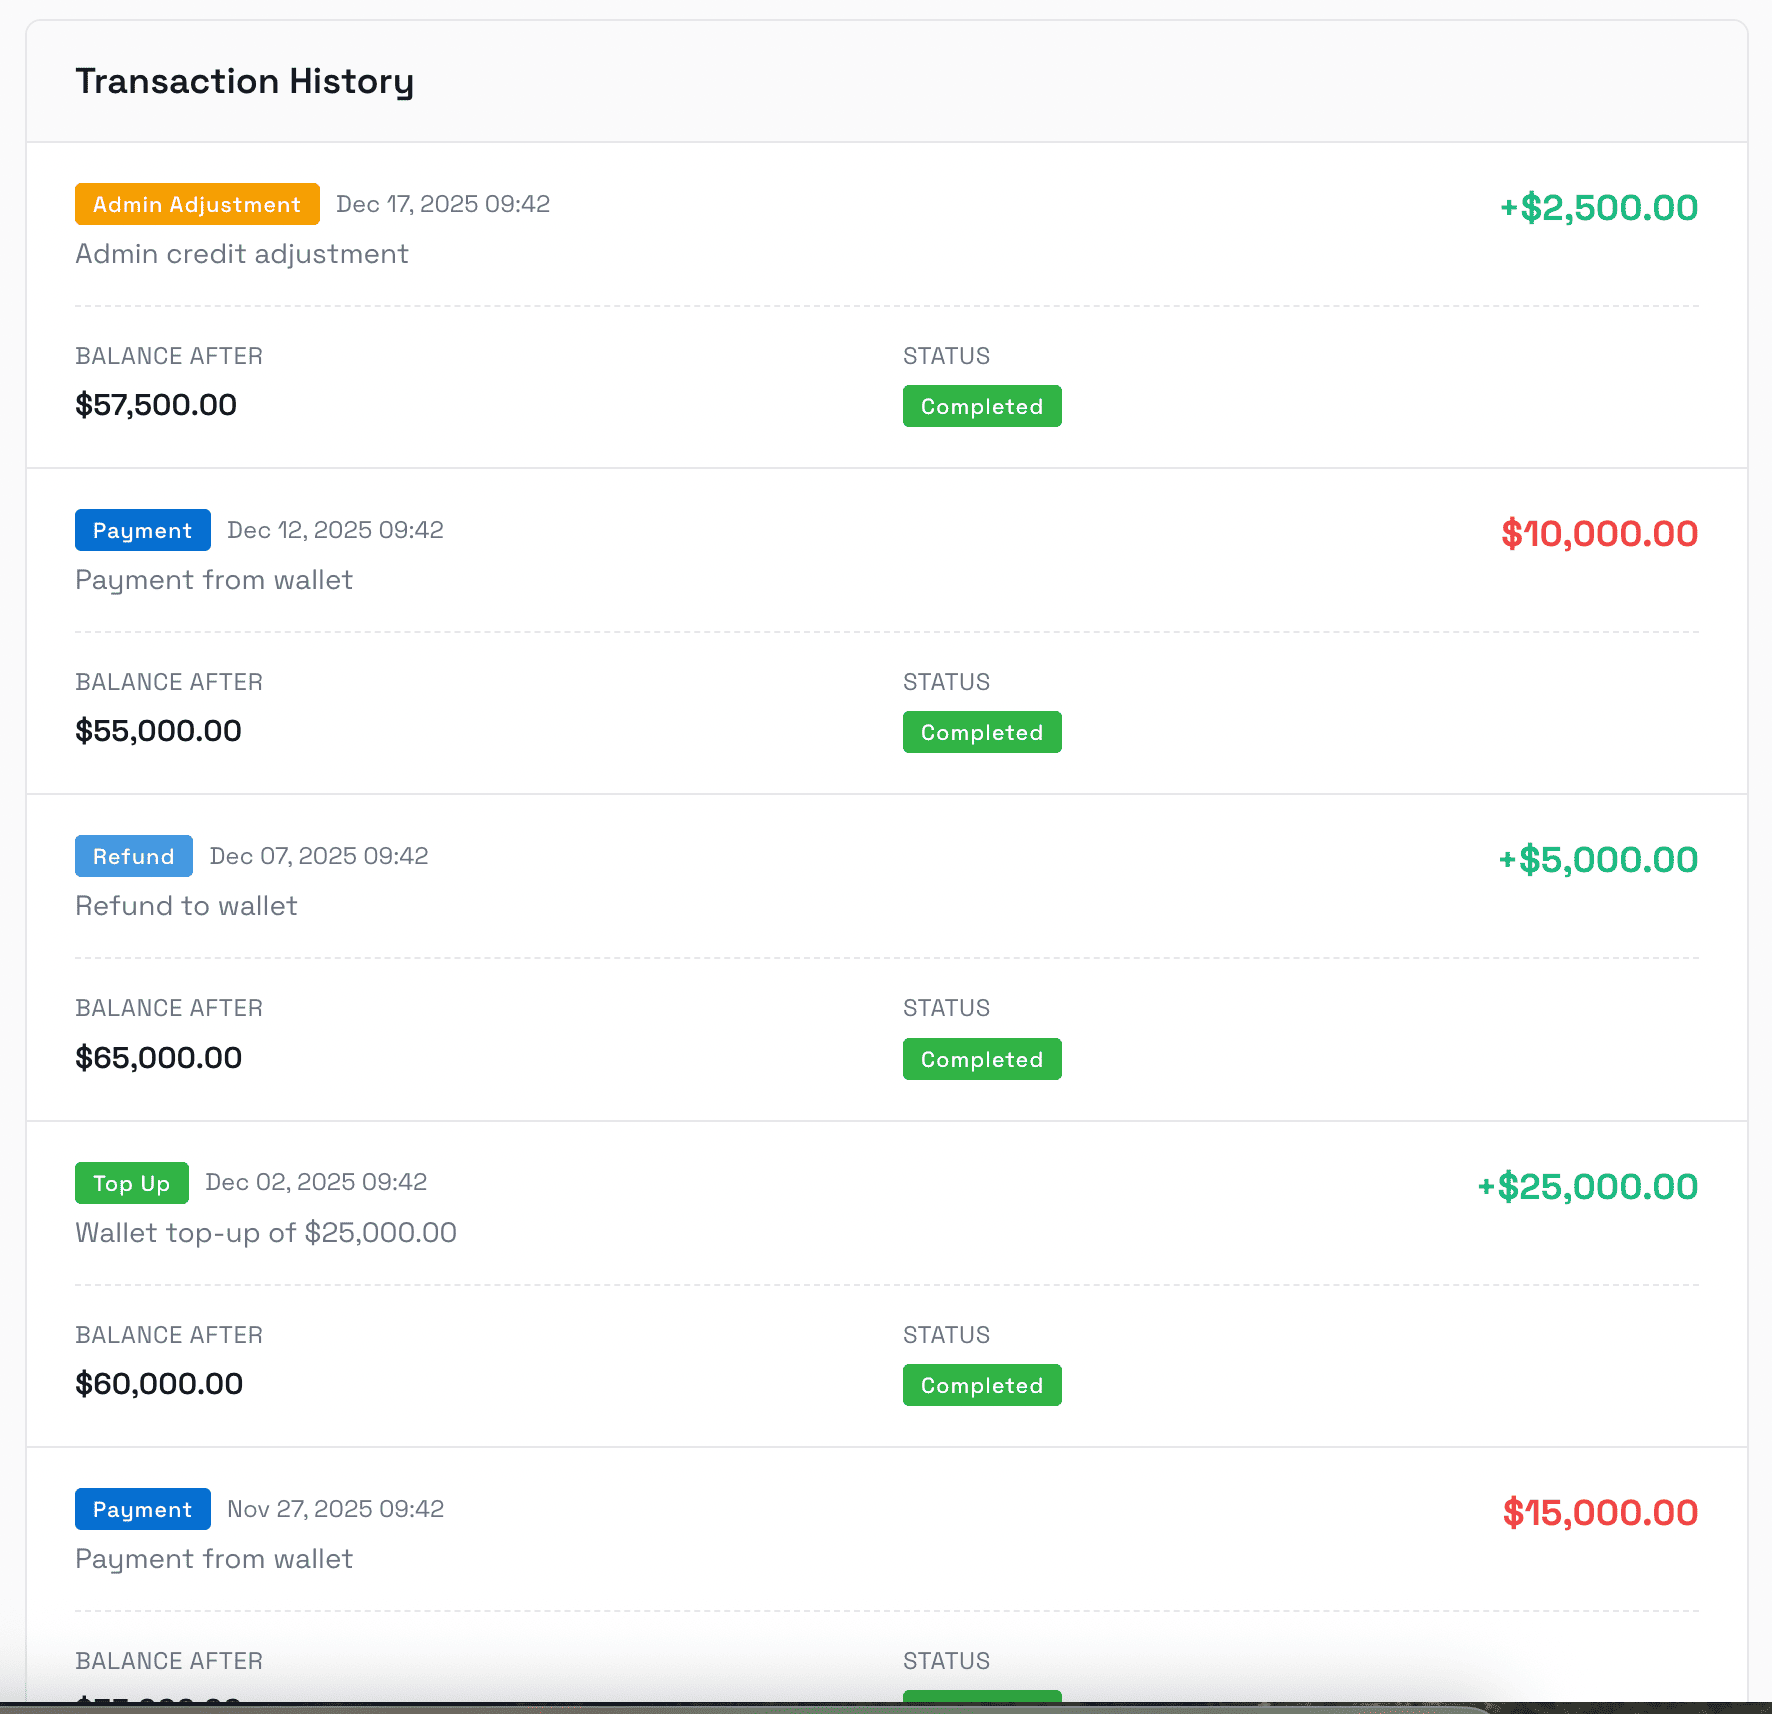This screenshot has width=1772, height=1714.
Task: Click the +$2,500.00 amount
Action: 1597,208
